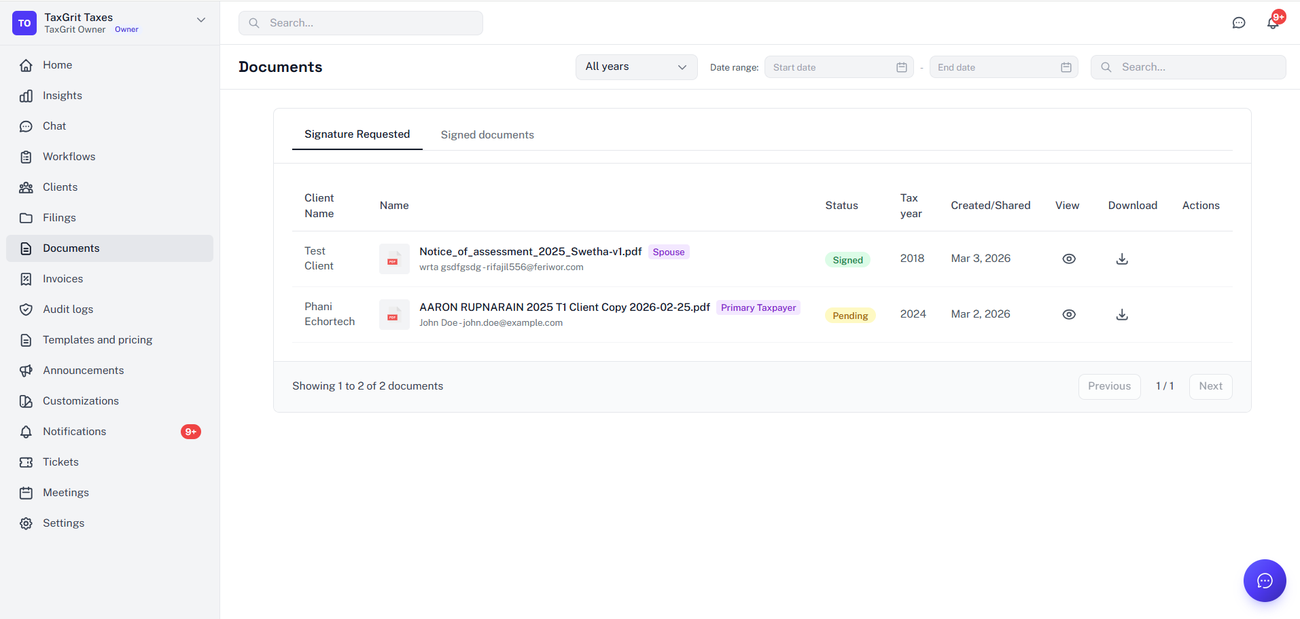The image size is (1300, 619).
Task: Open the notification bell in header
Action: point(1273,22)
